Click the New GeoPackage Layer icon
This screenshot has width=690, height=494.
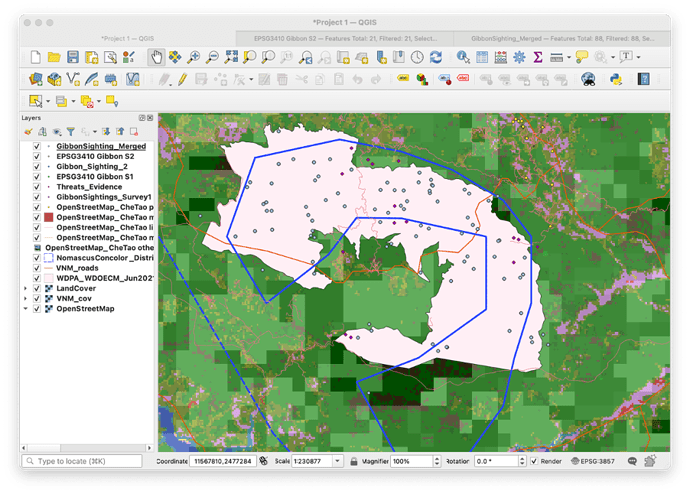(54, 79)
